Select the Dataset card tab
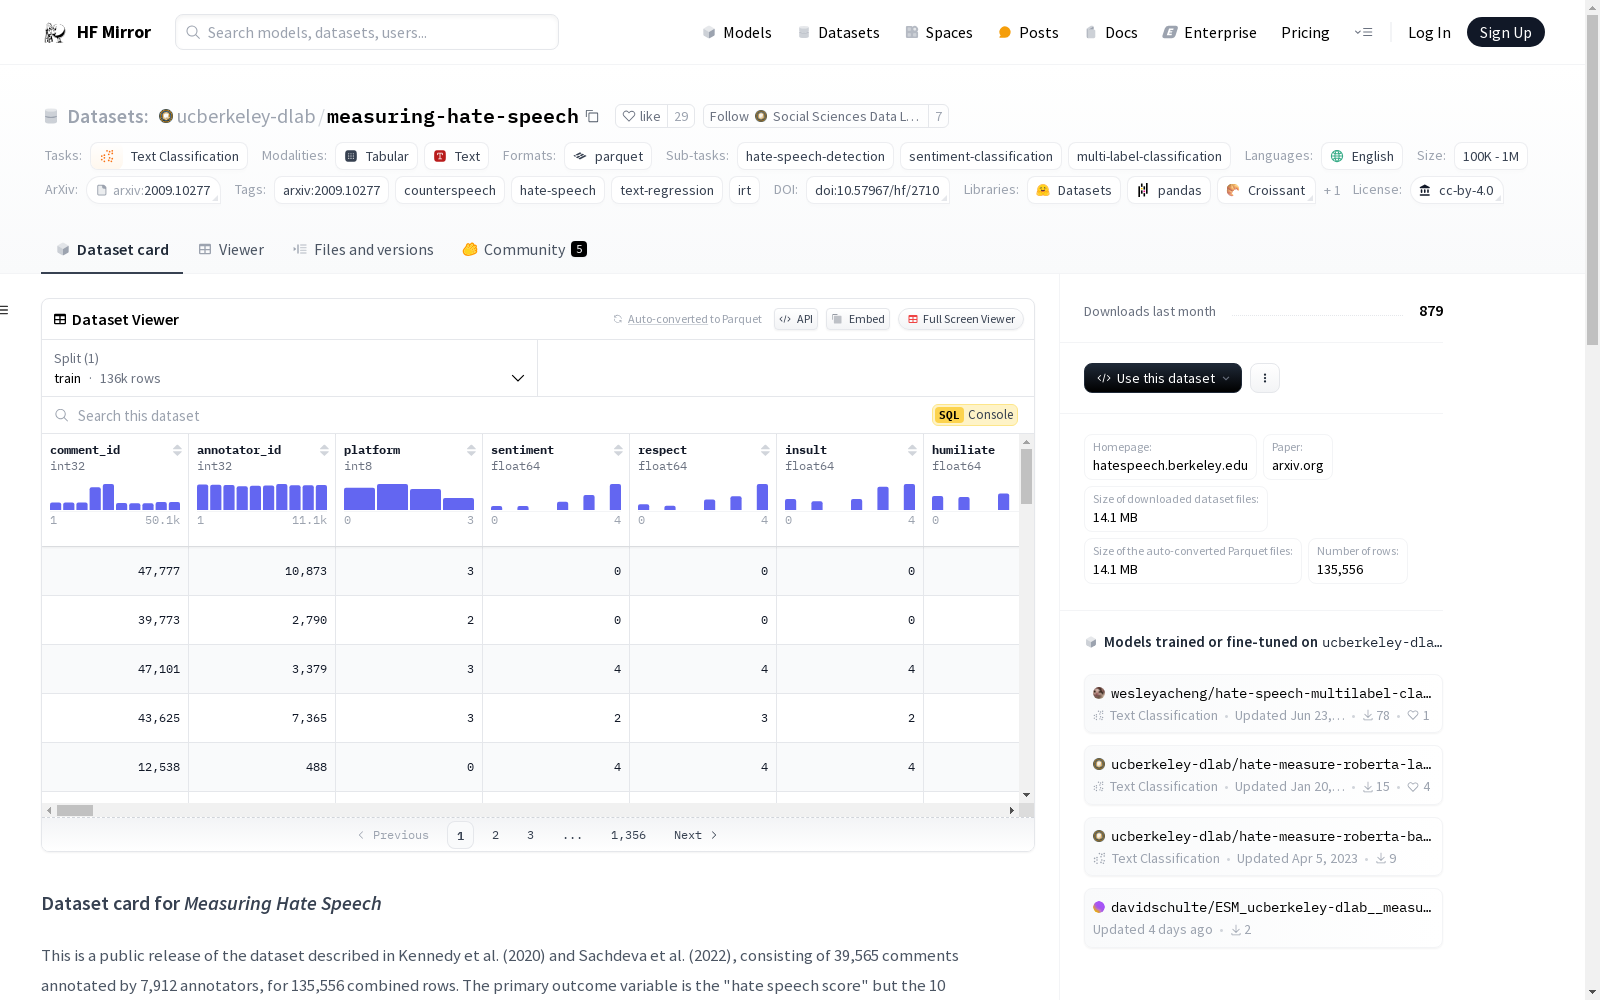 tap(112, 249)
